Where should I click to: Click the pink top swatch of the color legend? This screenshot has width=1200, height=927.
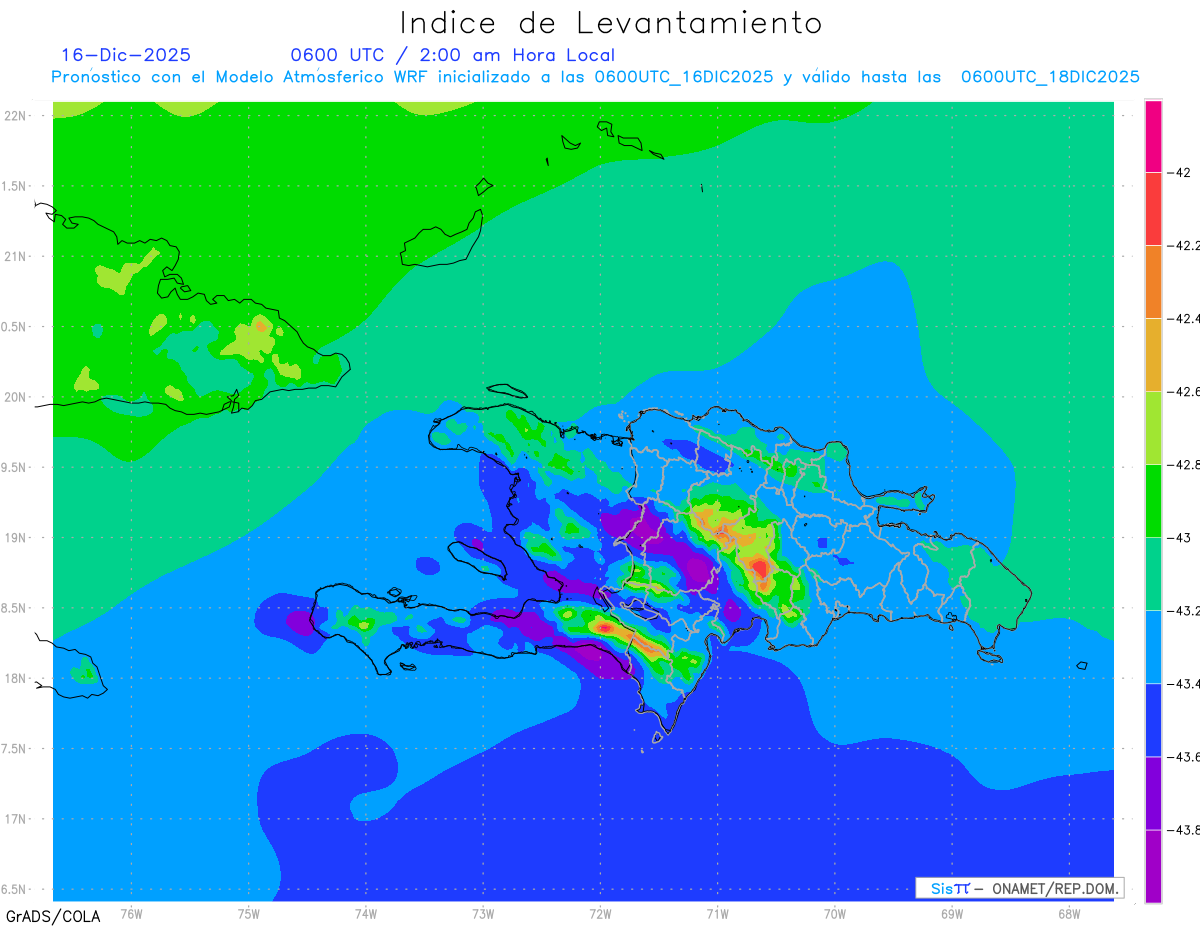[x=1153, y=136]
